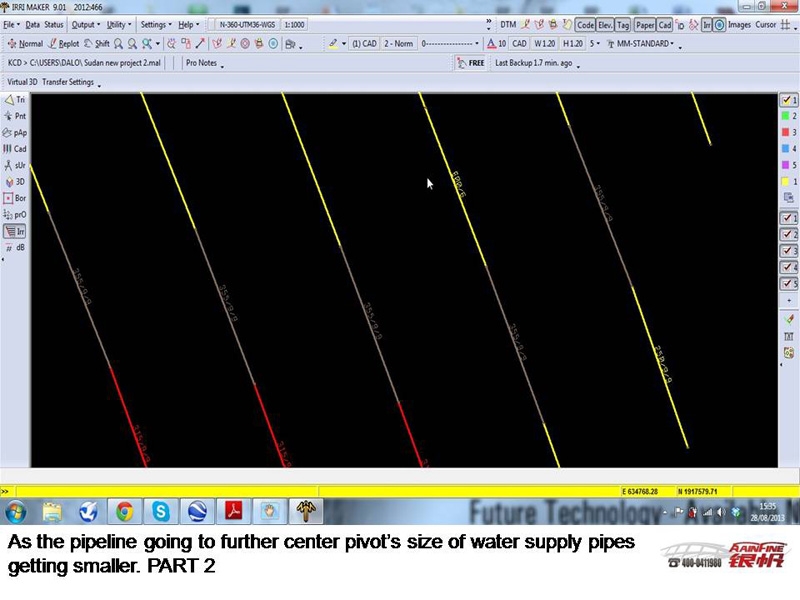Toggle the Elev. display button
The width and height of the screenshot is (800, 600).
click(x=605, y=25)
